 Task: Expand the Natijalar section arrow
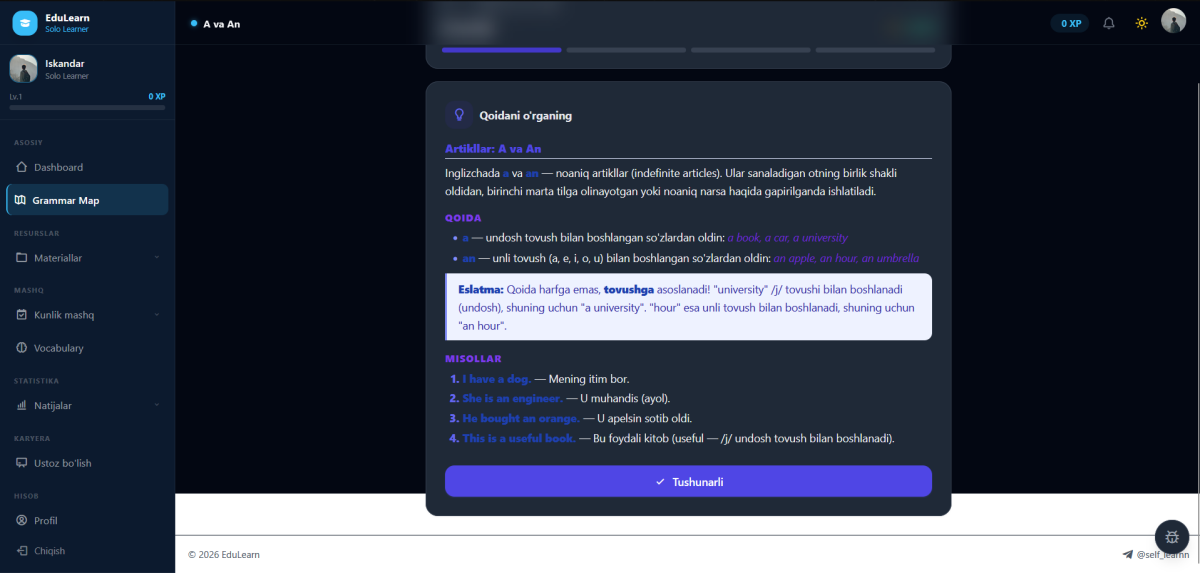pyautogui.click(x=157, y=406)
